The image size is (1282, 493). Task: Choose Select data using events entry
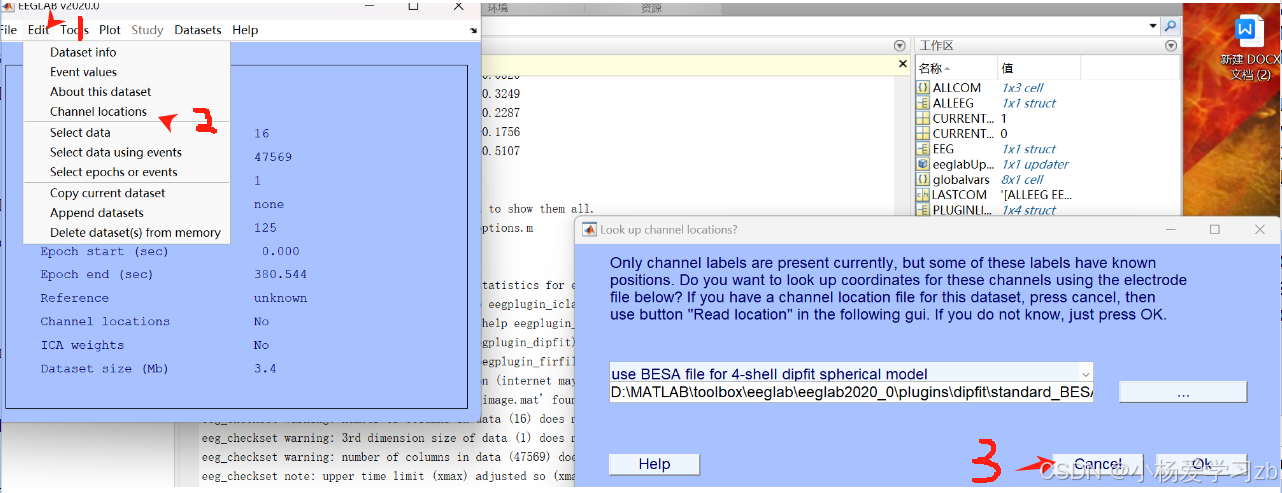click(x=126, y=153)
